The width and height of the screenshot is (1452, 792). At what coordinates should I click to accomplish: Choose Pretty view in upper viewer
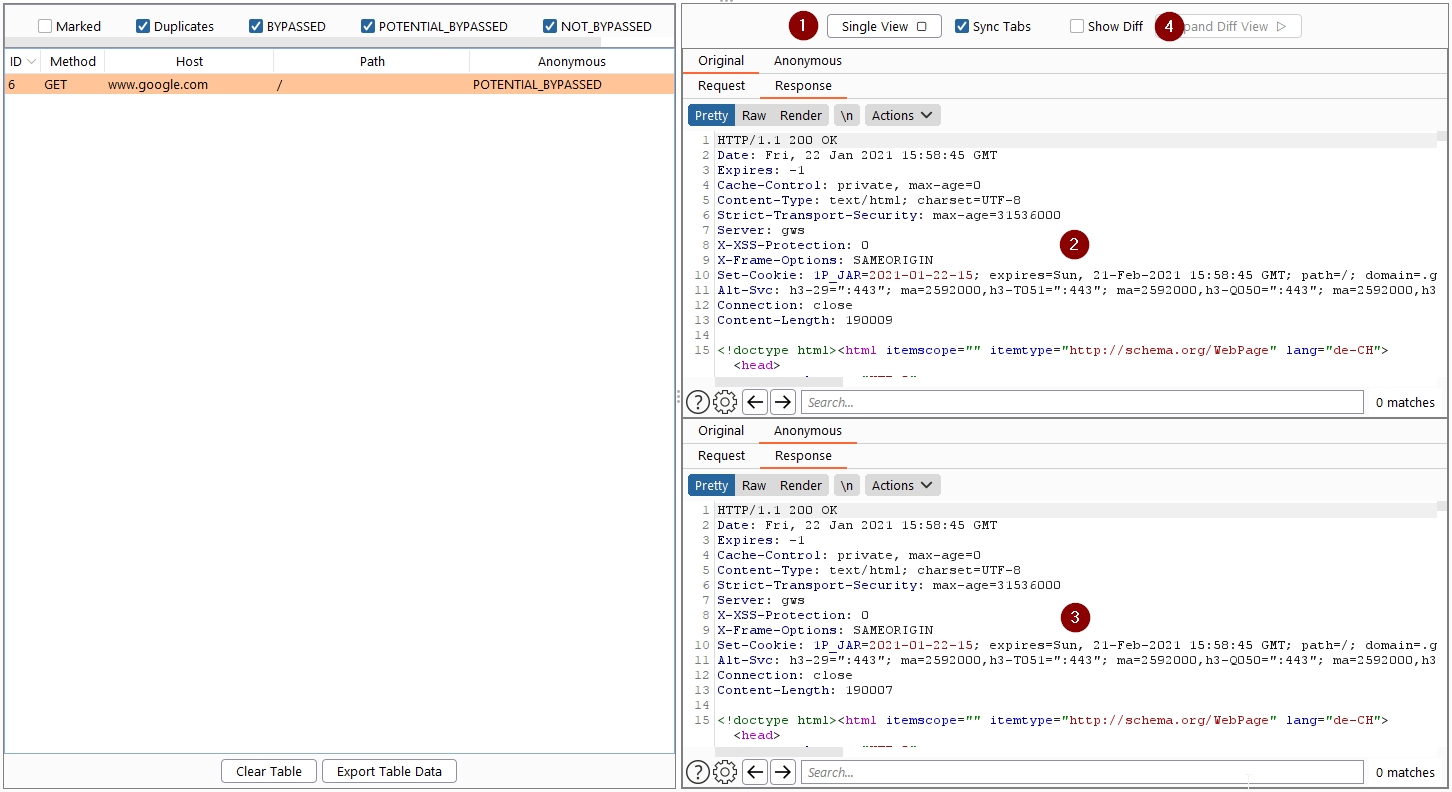point(711,115)
